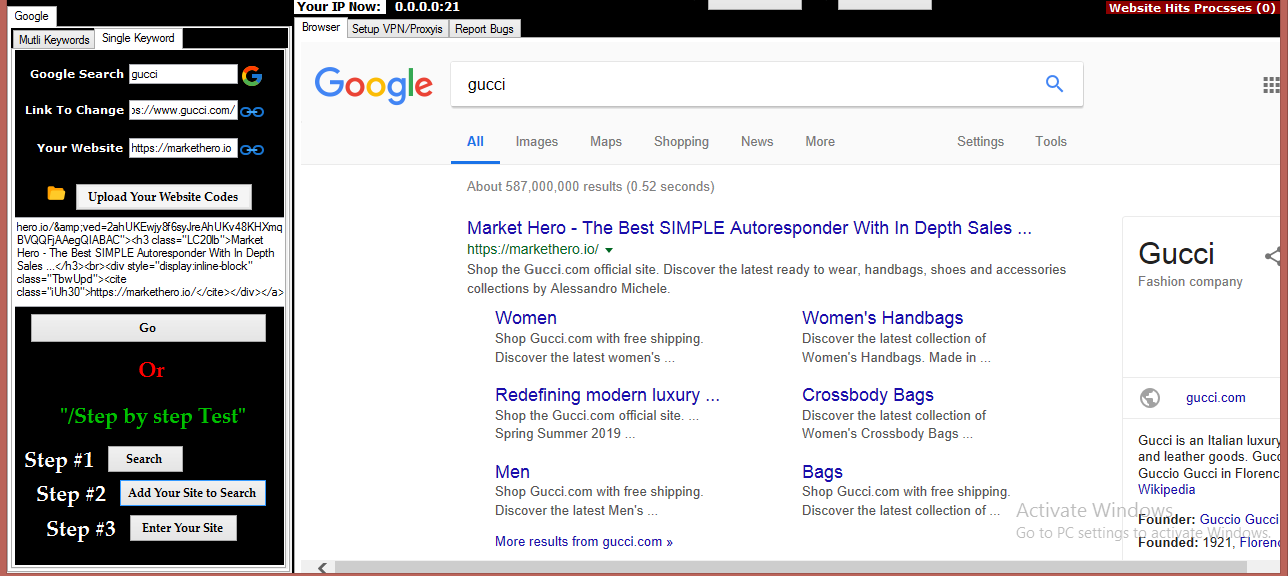Open the Google apps grid icon
This screenshot has width=1288, height=576.
point(1272,83)
